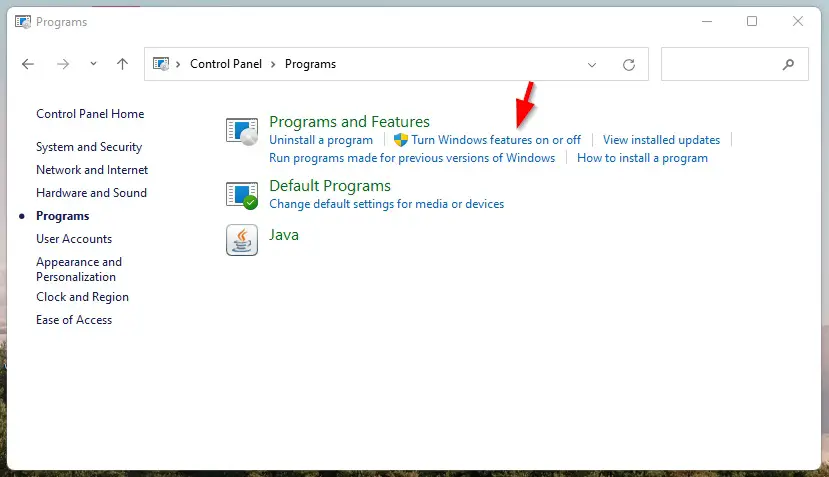Go back with the left arrow button
Image resolution: width=829 pixels, height=477 pixels.
(x=27, y=64)
